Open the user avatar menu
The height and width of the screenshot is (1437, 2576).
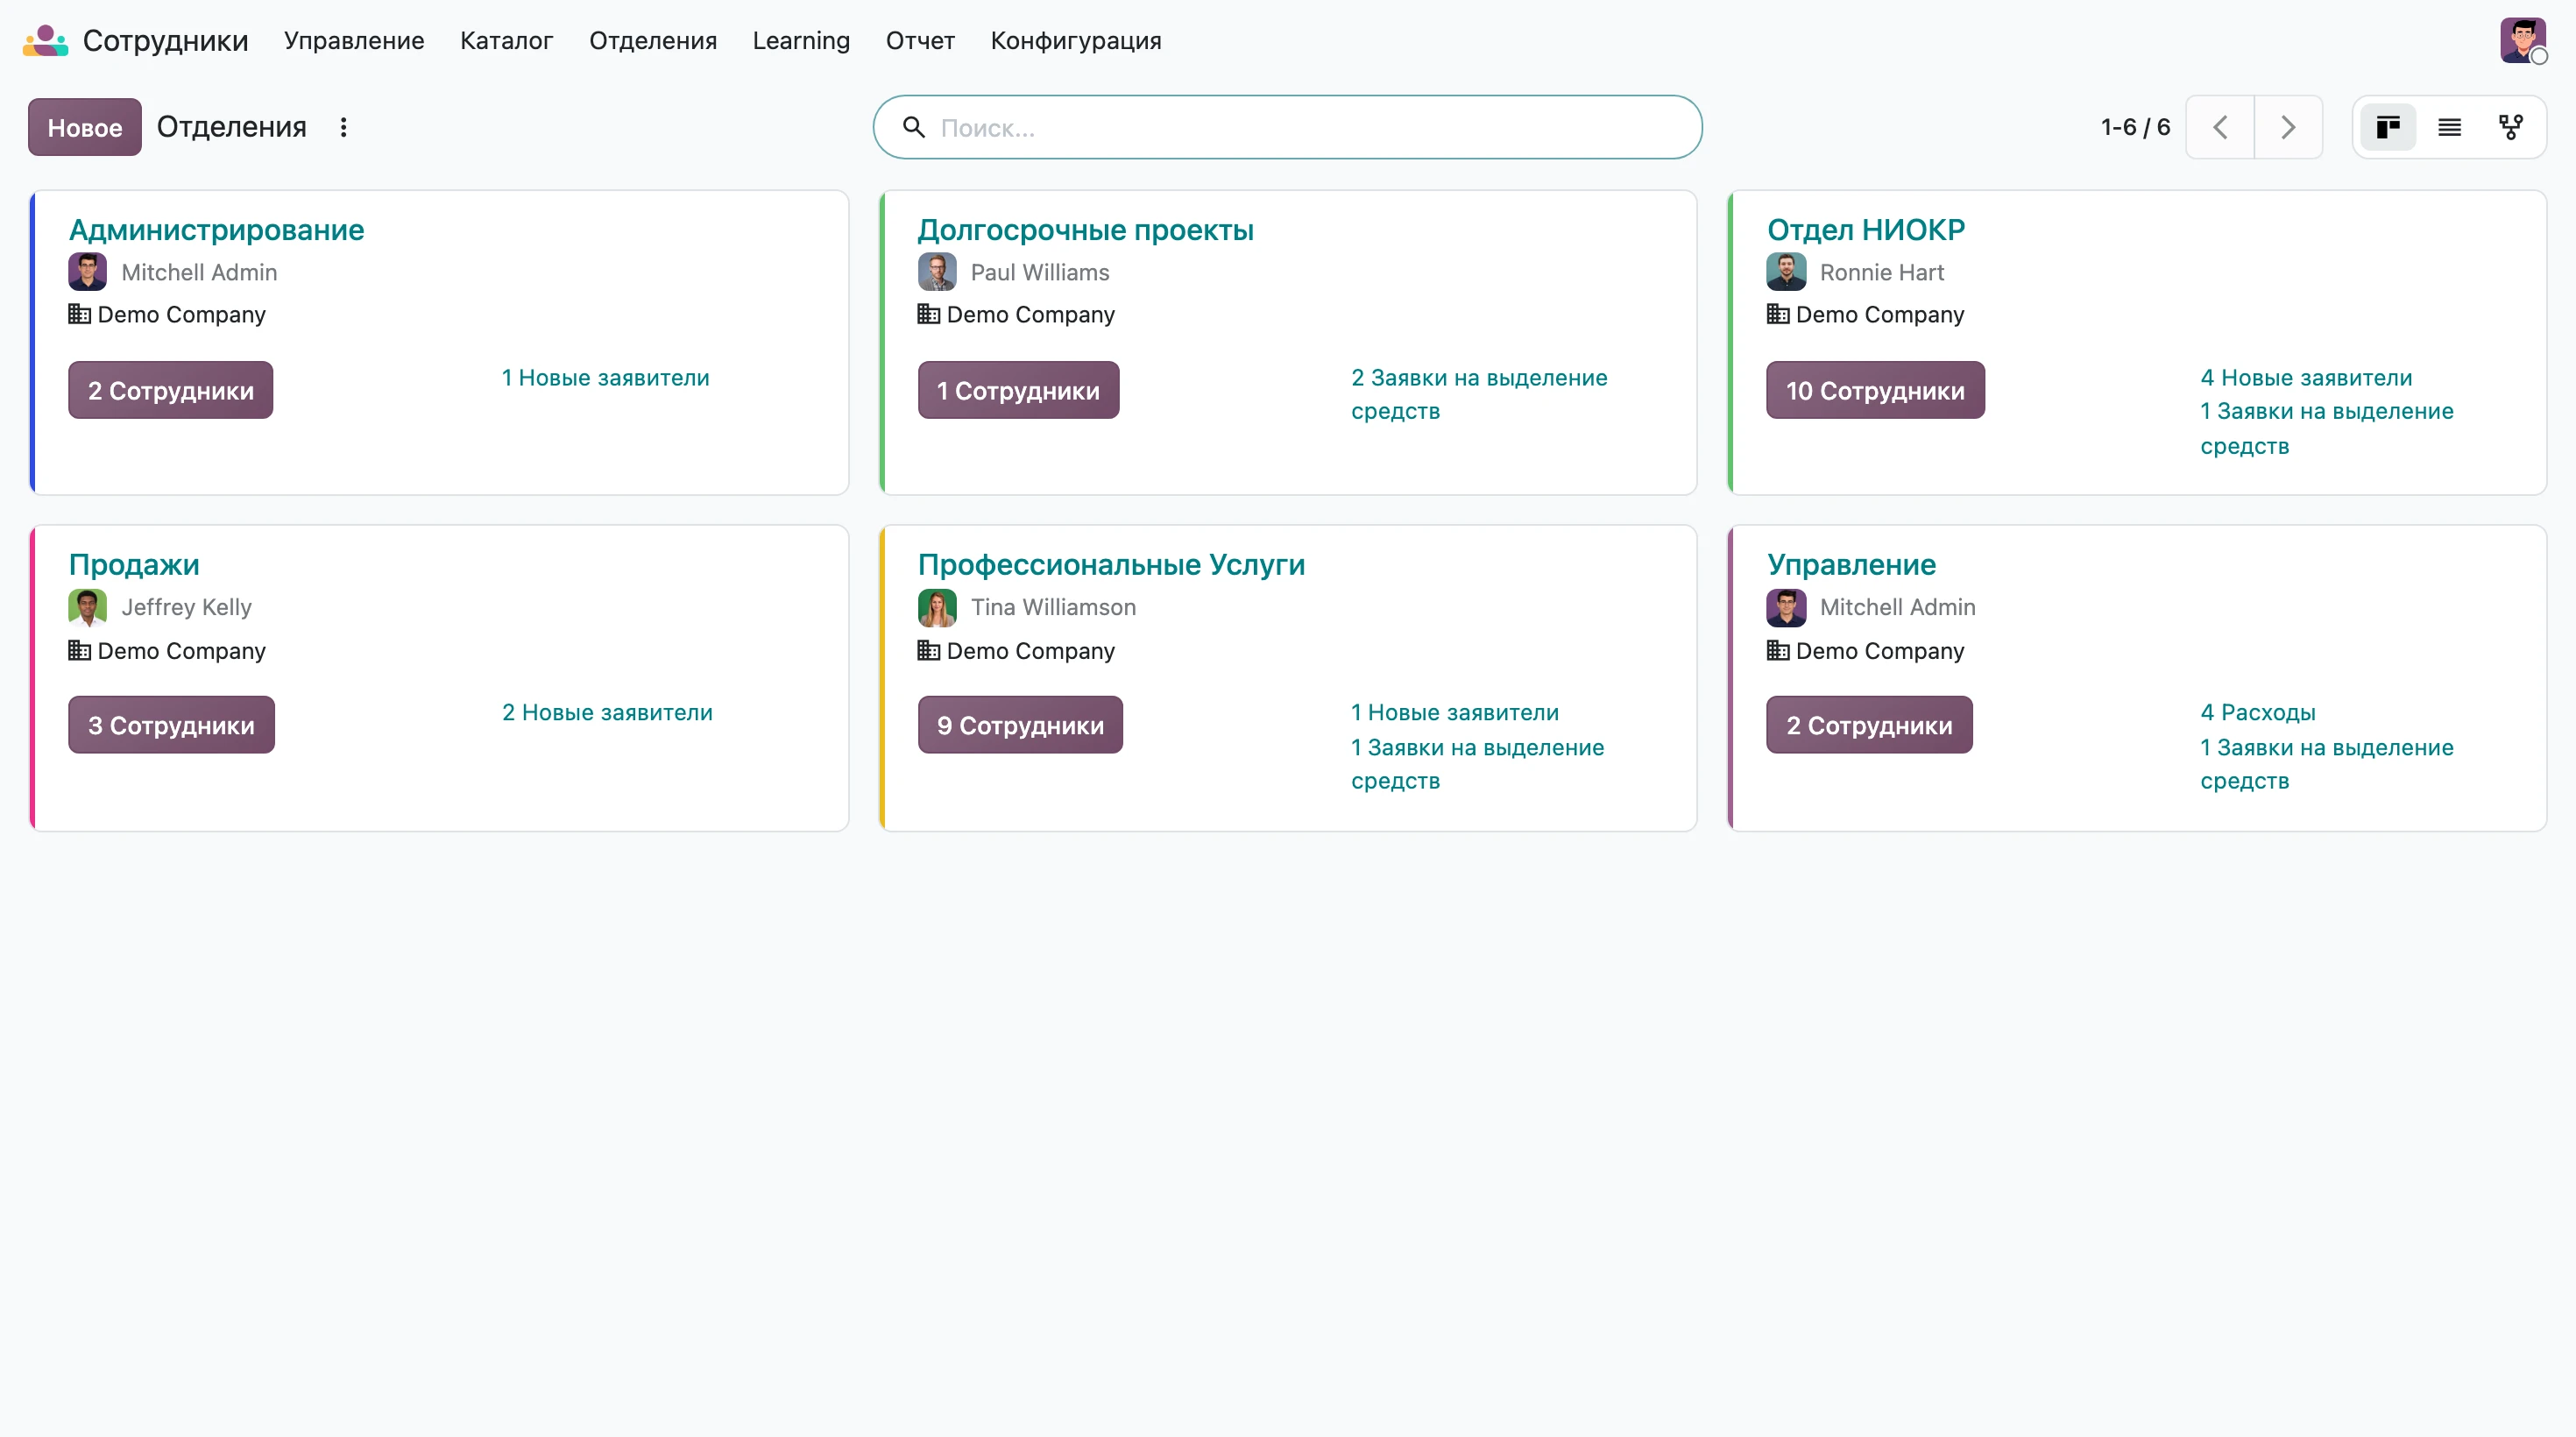pos(2522,41)
